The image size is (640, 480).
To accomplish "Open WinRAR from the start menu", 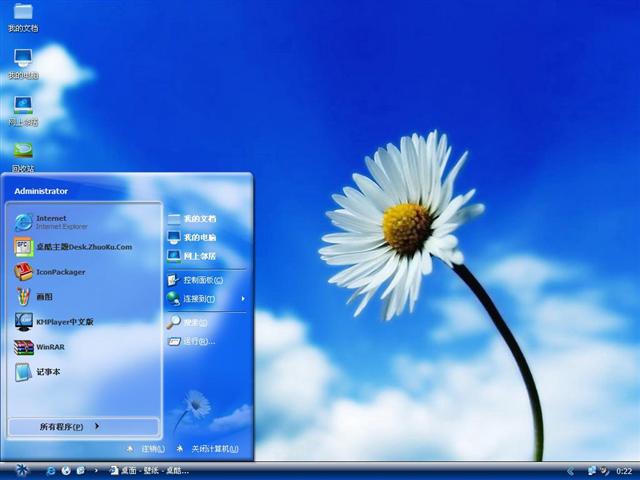I will point(50,347).
